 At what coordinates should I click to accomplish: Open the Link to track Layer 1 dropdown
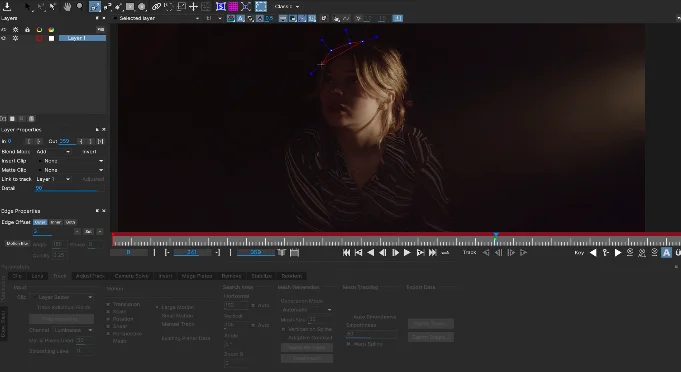tap(53, 179)
